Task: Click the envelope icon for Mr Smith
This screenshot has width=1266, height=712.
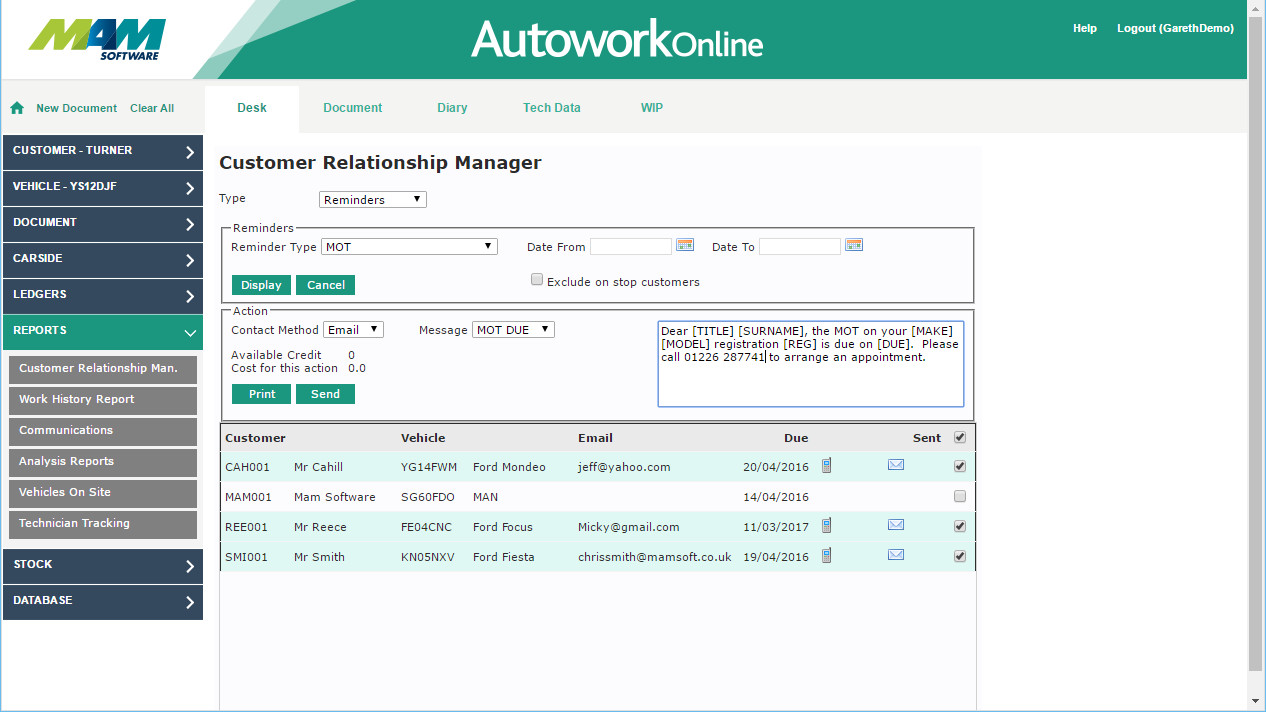Action: [896, 555]
